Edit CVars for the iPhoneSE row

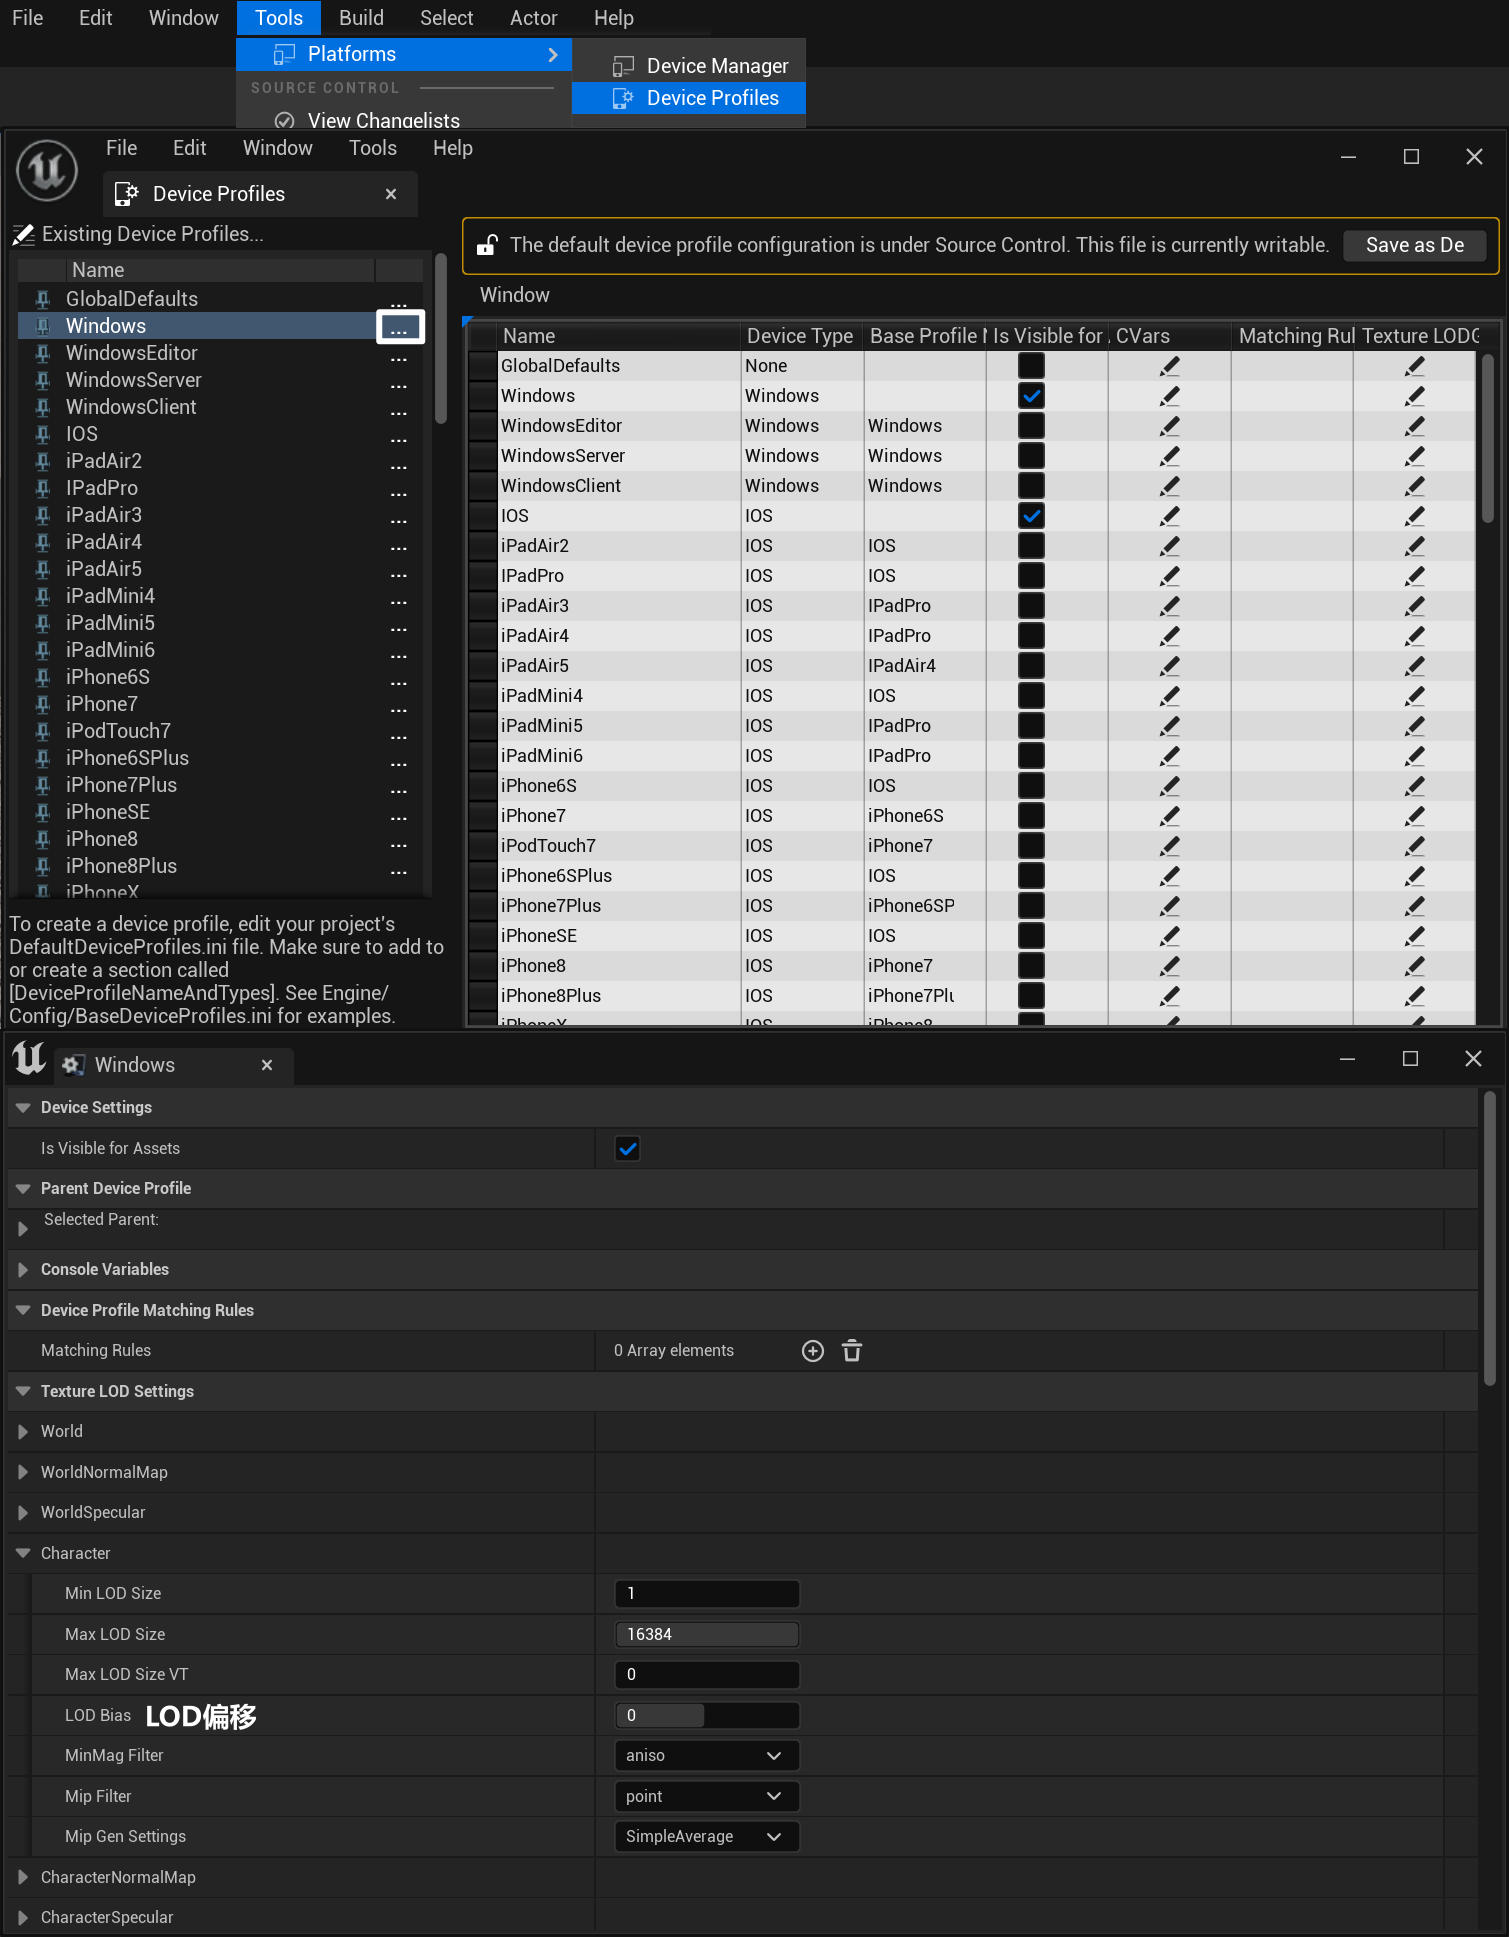[1169, 936]
